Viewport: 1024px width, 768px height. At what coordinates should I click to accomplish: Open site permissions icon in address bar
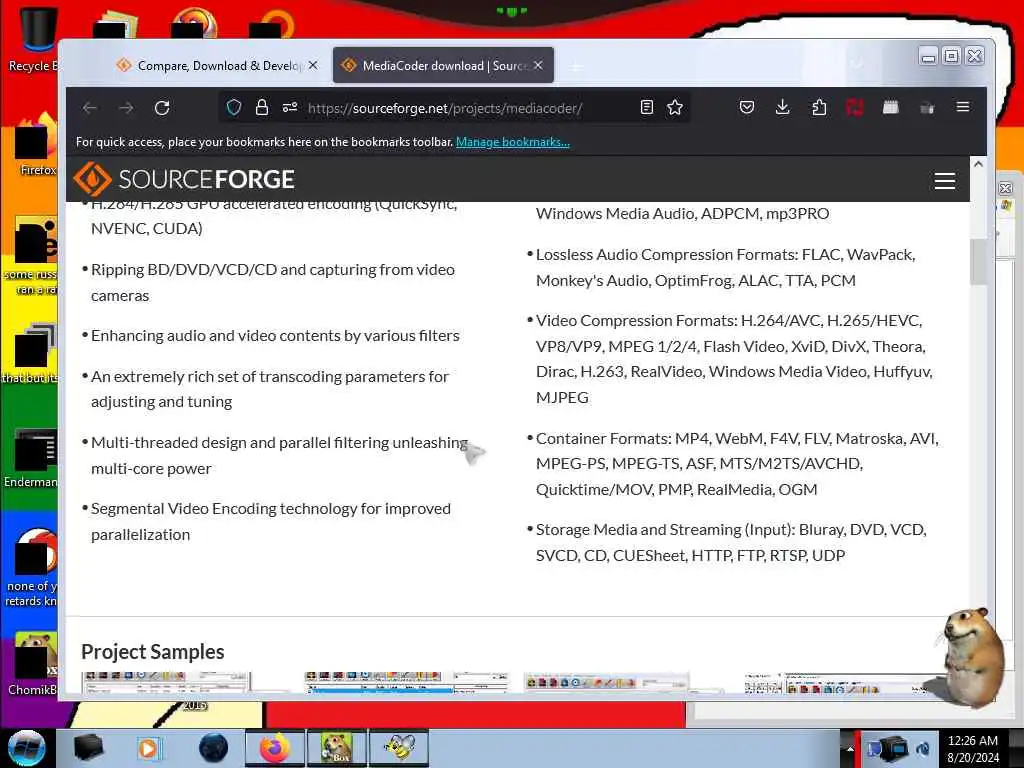tap(290, 108)
